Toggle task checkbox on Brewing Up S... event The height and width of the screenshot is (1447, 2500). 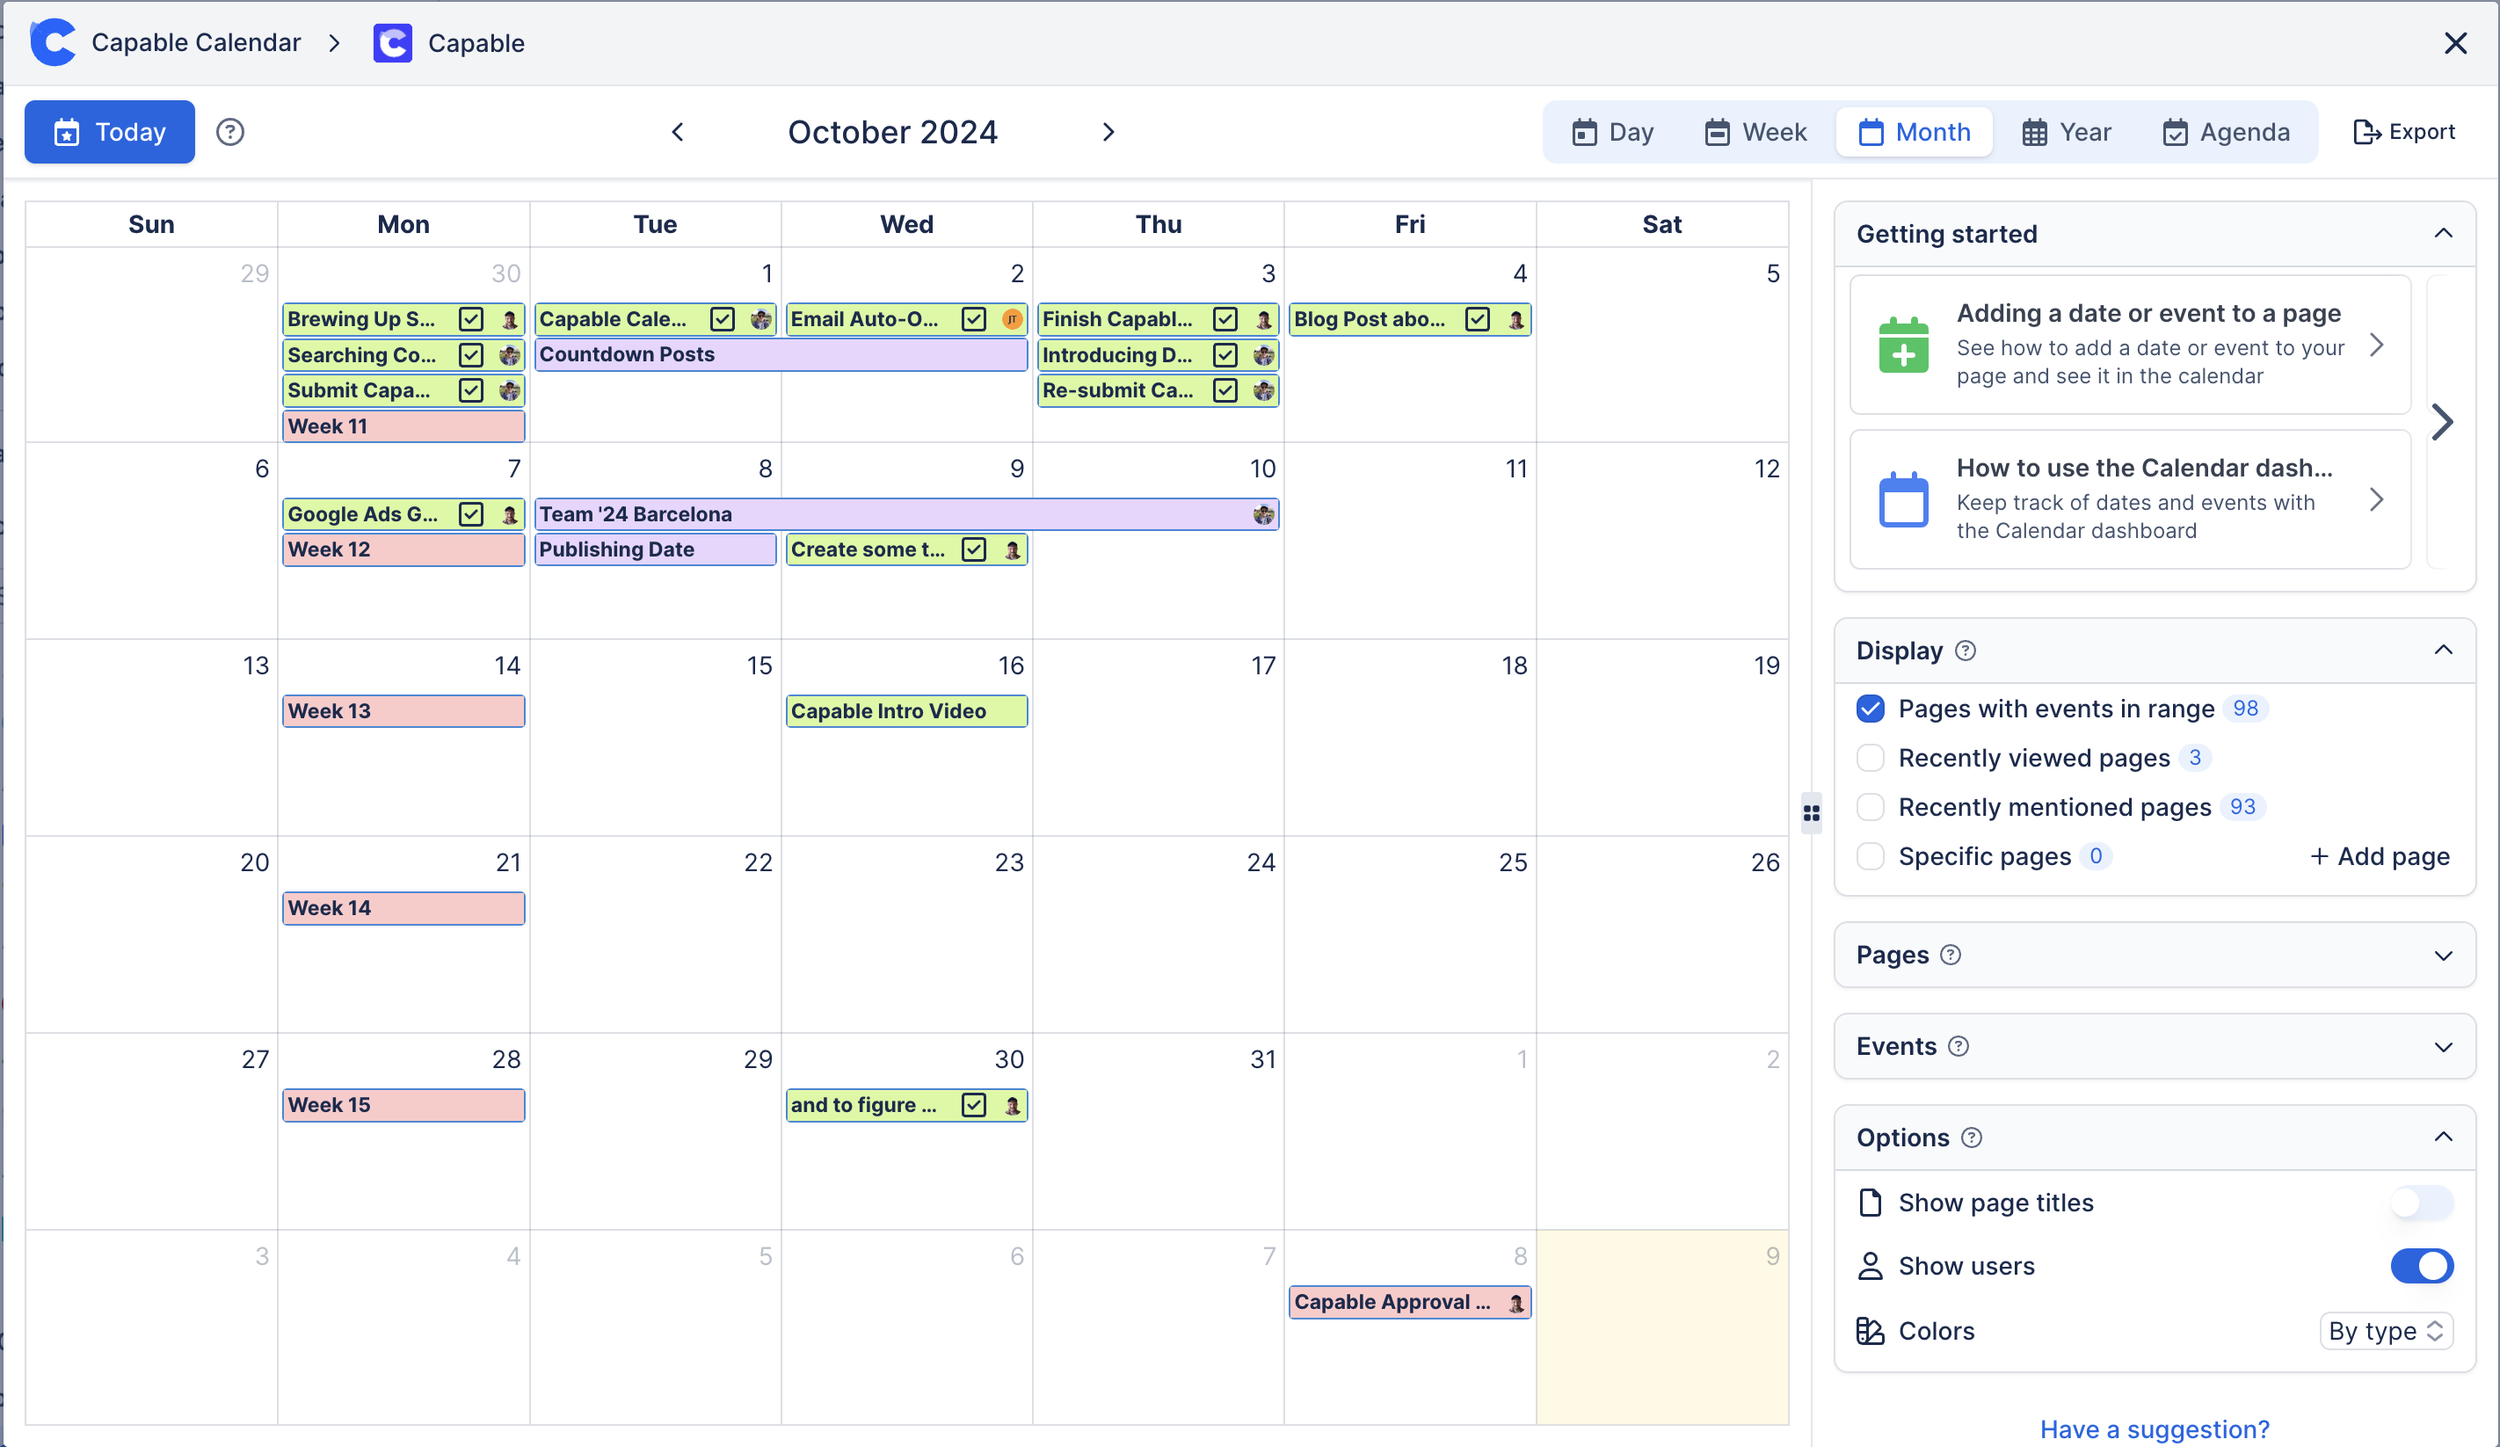pyautogui.click(x=471, y=319)
